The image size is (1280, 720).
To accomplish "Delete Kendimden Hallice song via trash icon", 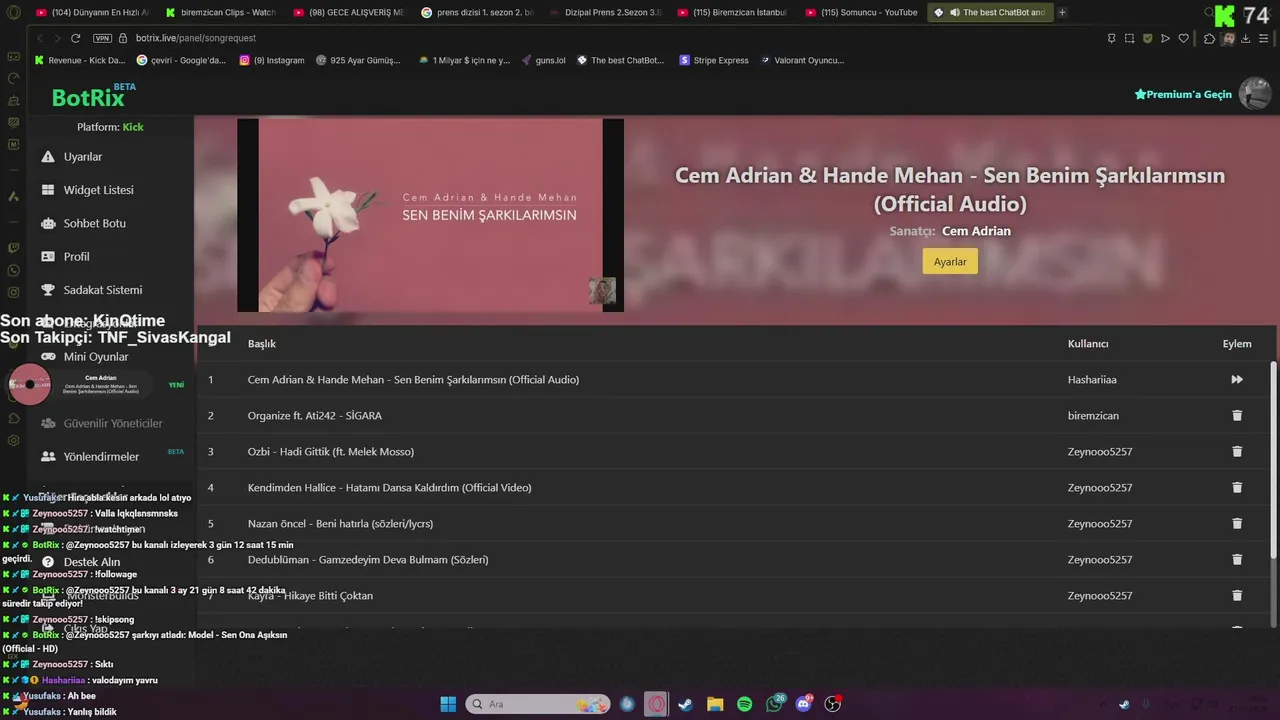I will pos(1237,488).
